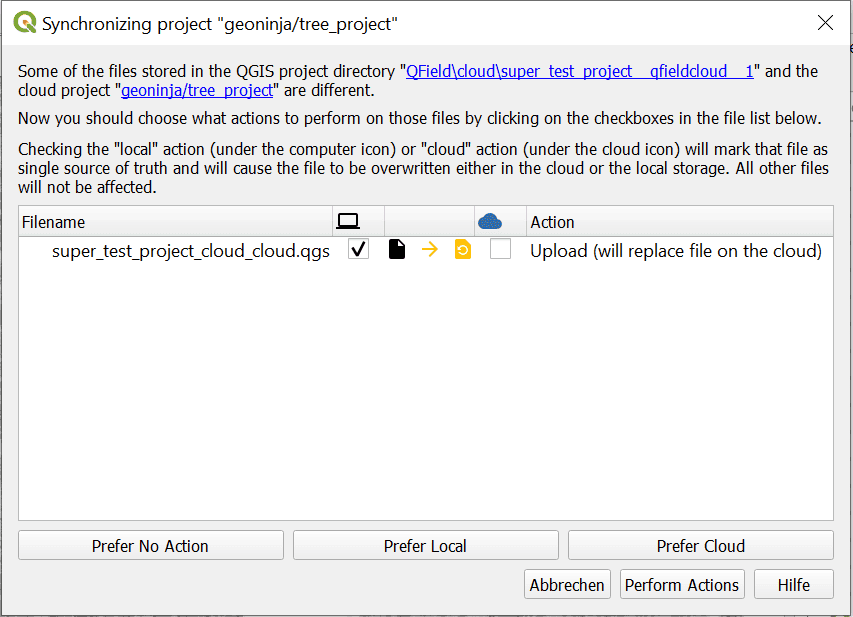Image resolution: width=853 pixels, height=617 pixels.
Task: Click the Prefer Cloud button
Action: tap(701, 545)
